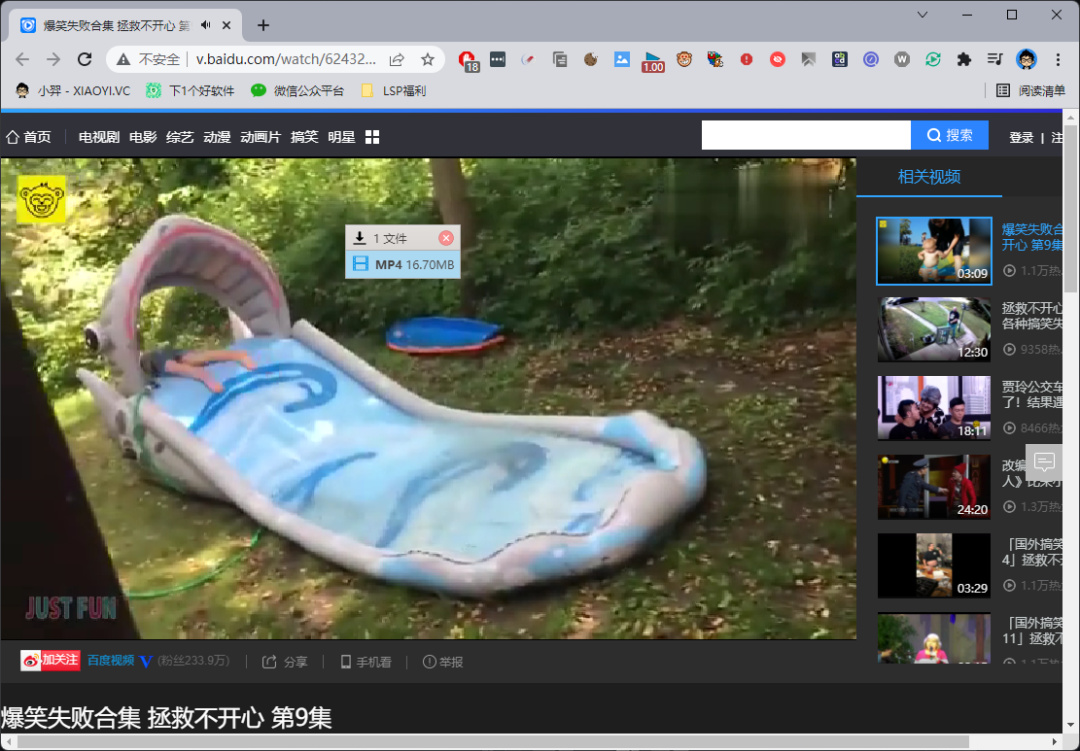Screen dimensions: 1080x751
Task: Open the floating feedback comment icon
Action: 1044,462
